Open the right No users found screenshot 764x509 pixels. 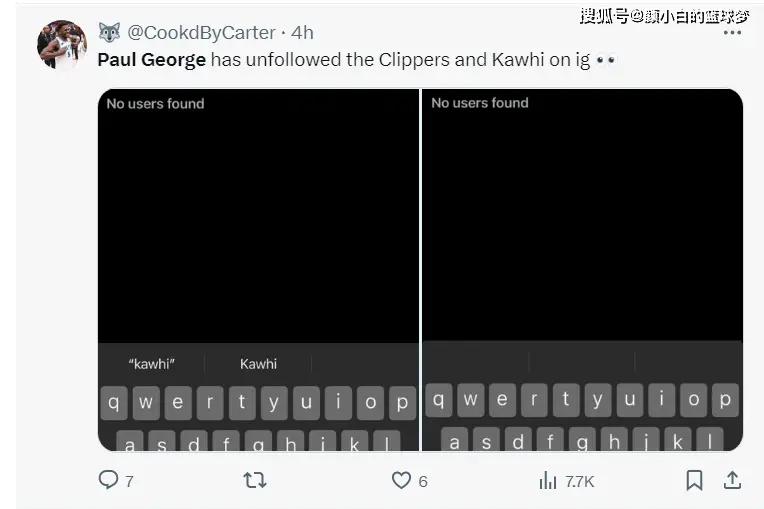pos(582,270)
